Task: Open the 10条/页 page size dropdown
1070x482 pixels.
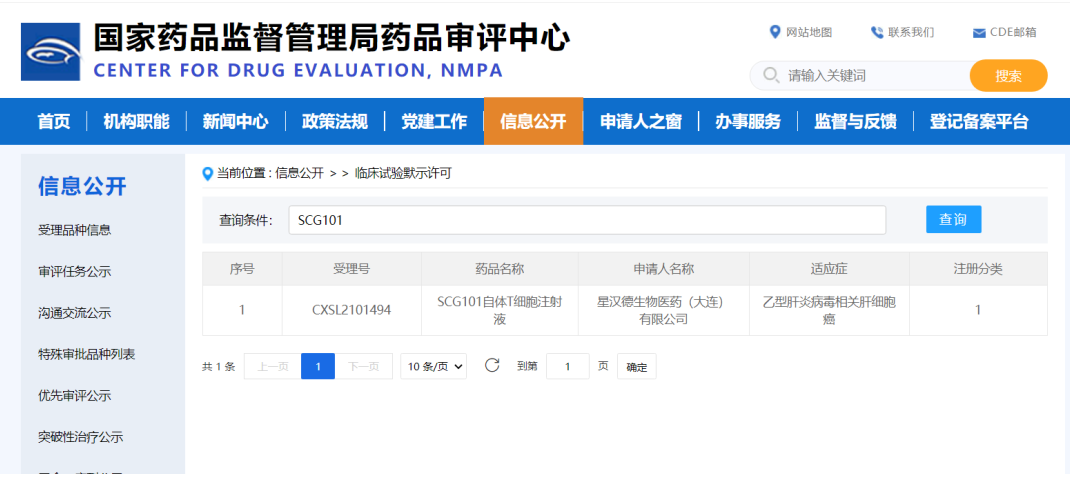Action: pyautogui.click(x=434, y=367)
